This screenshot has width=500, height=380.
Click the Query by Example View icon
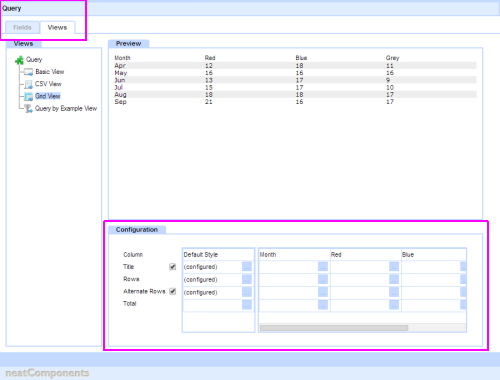click(x=29, y=109)
